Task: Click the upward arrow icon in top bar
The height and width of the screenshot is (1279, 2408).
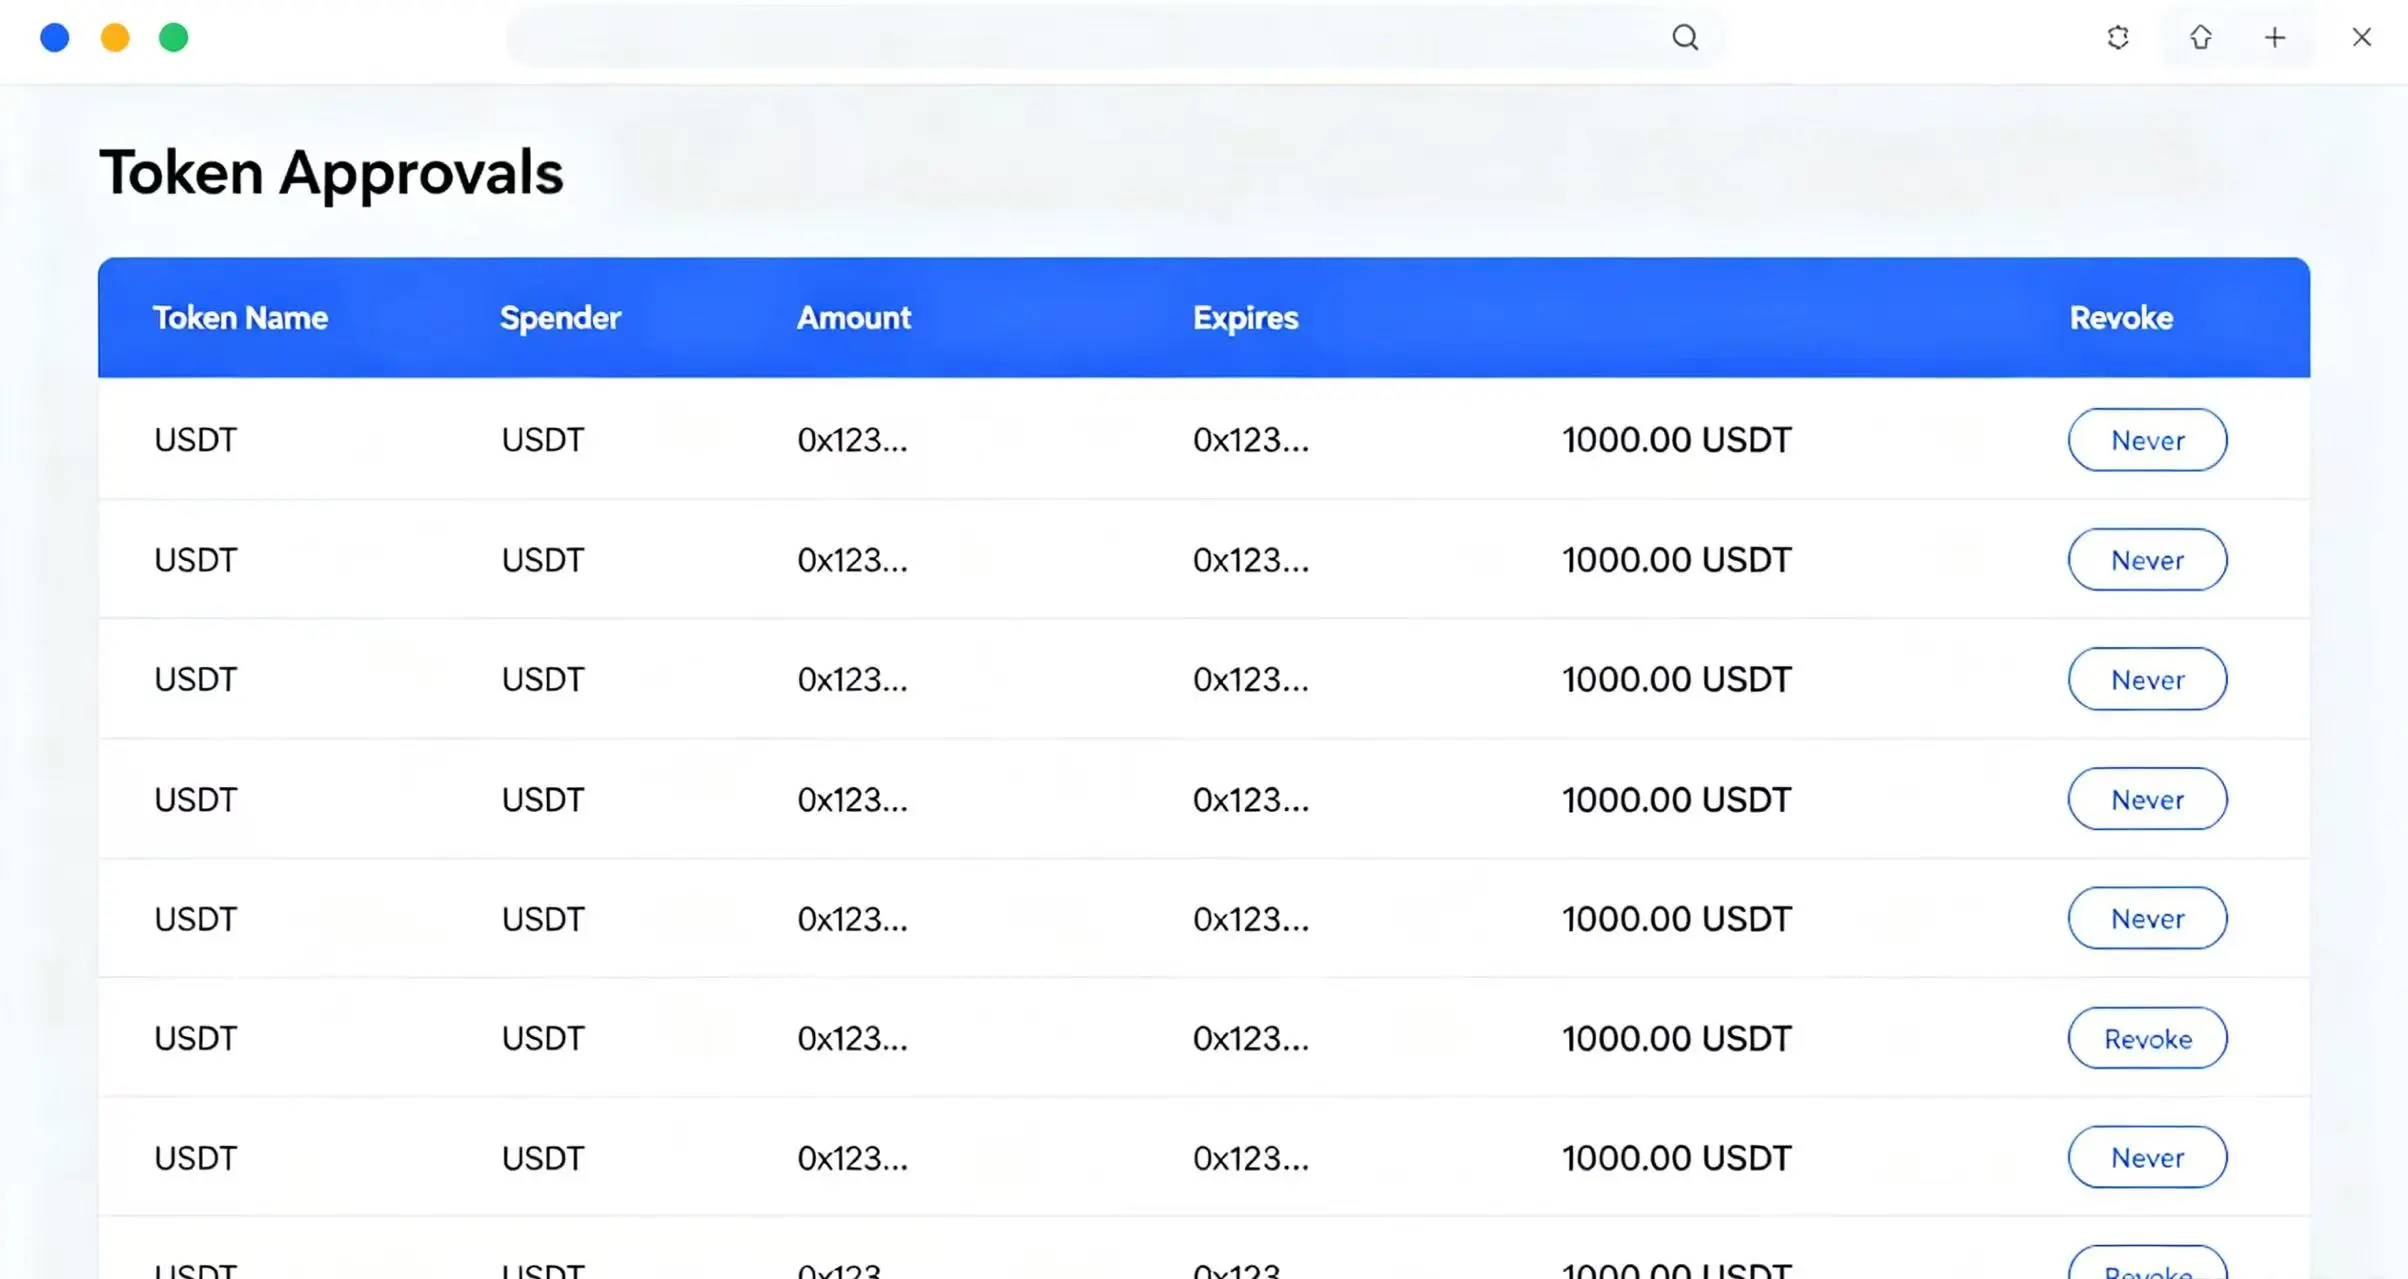Action: (x=2200, y=38)
